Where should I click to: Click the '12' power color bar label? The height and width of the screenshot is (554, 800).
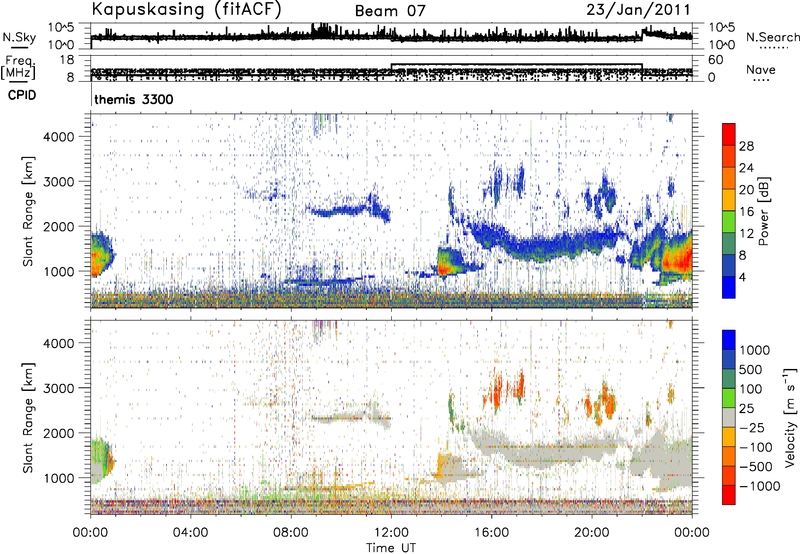pos(746,234)
